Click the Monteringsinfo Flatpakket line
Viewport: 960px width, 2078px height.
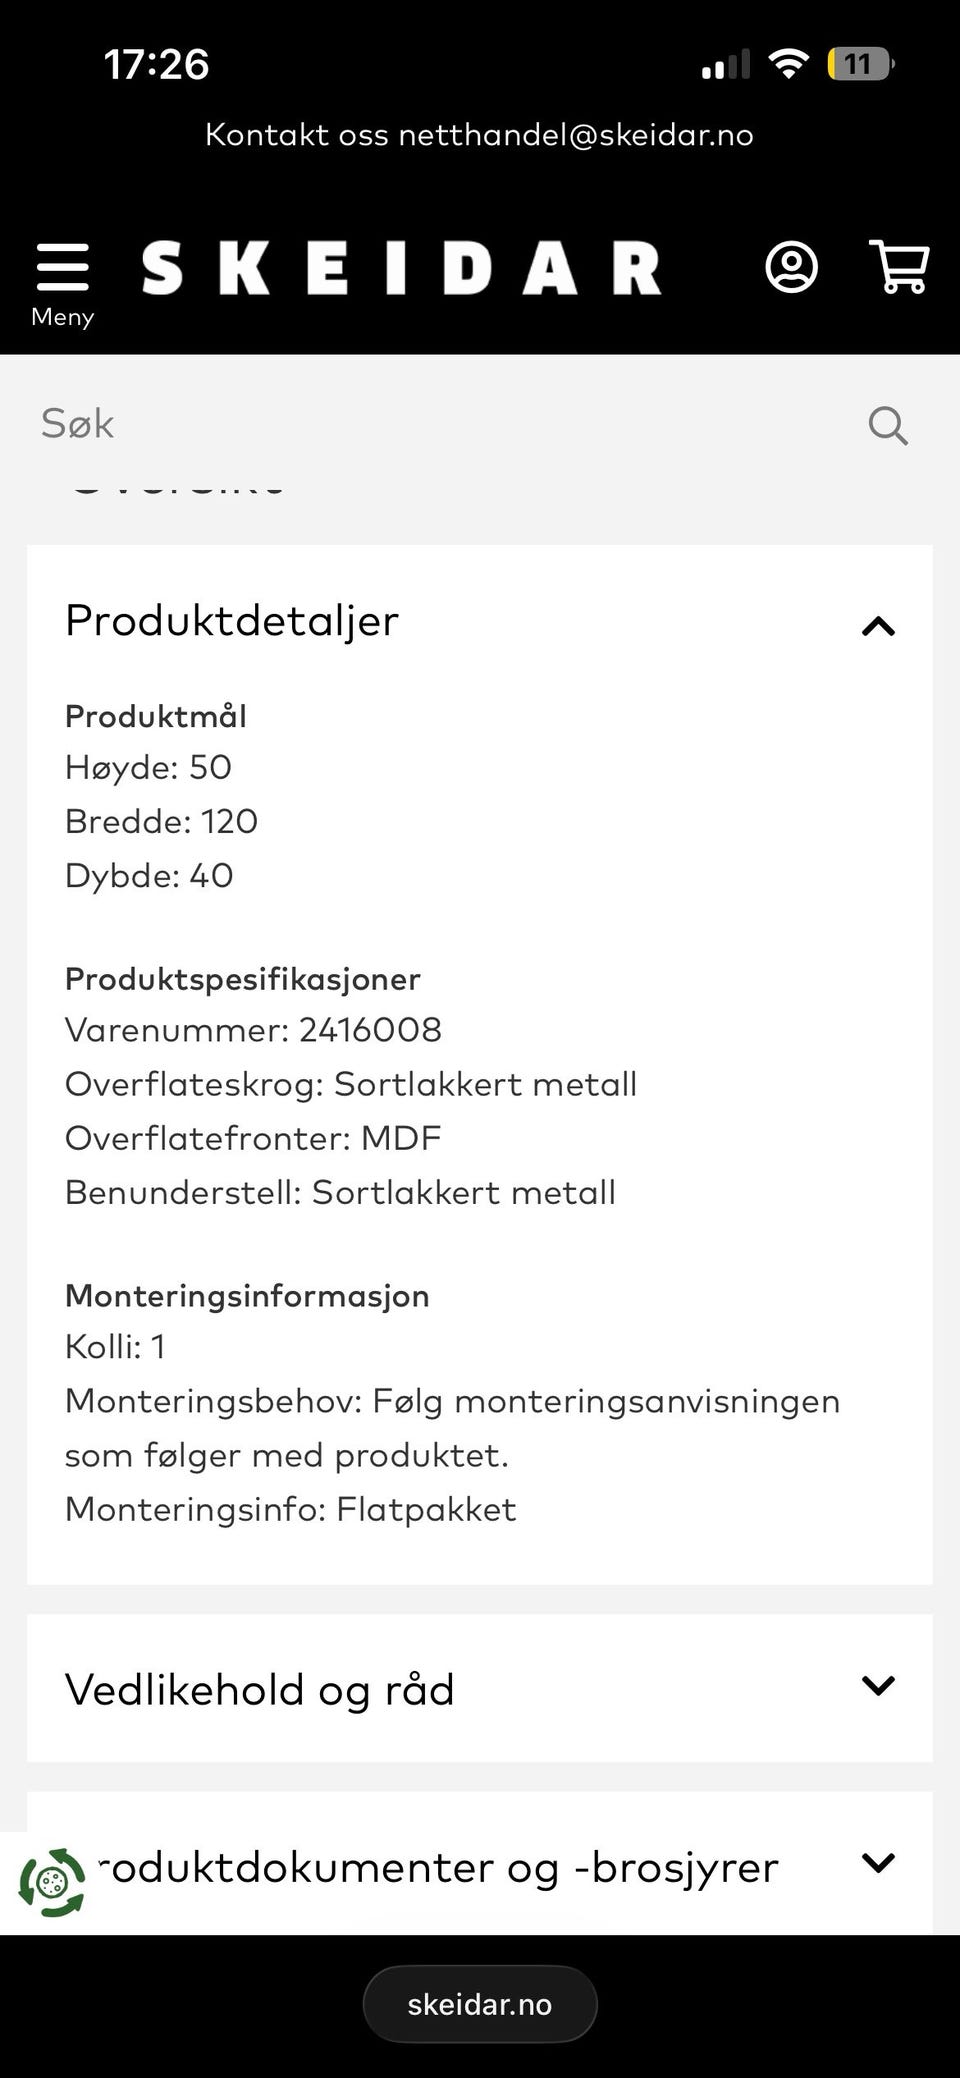tap(290, 1509)
